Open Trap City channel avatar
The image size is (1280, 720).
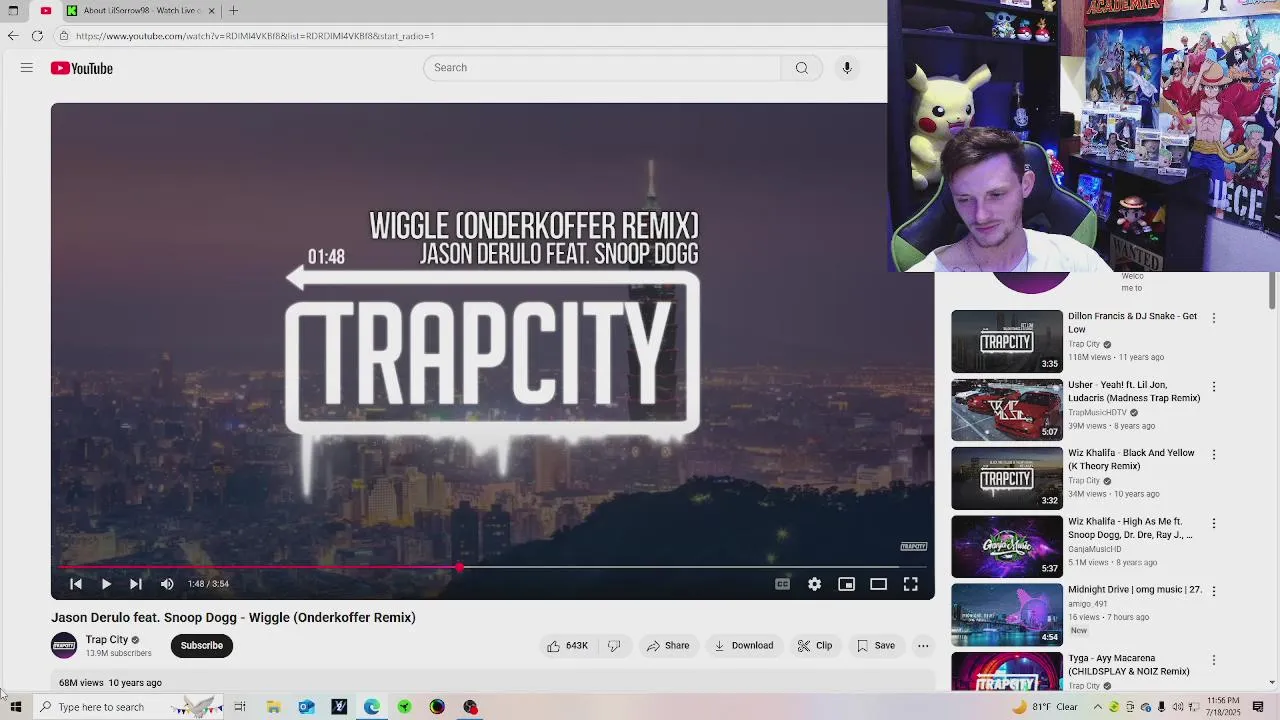tap(64, 646)
